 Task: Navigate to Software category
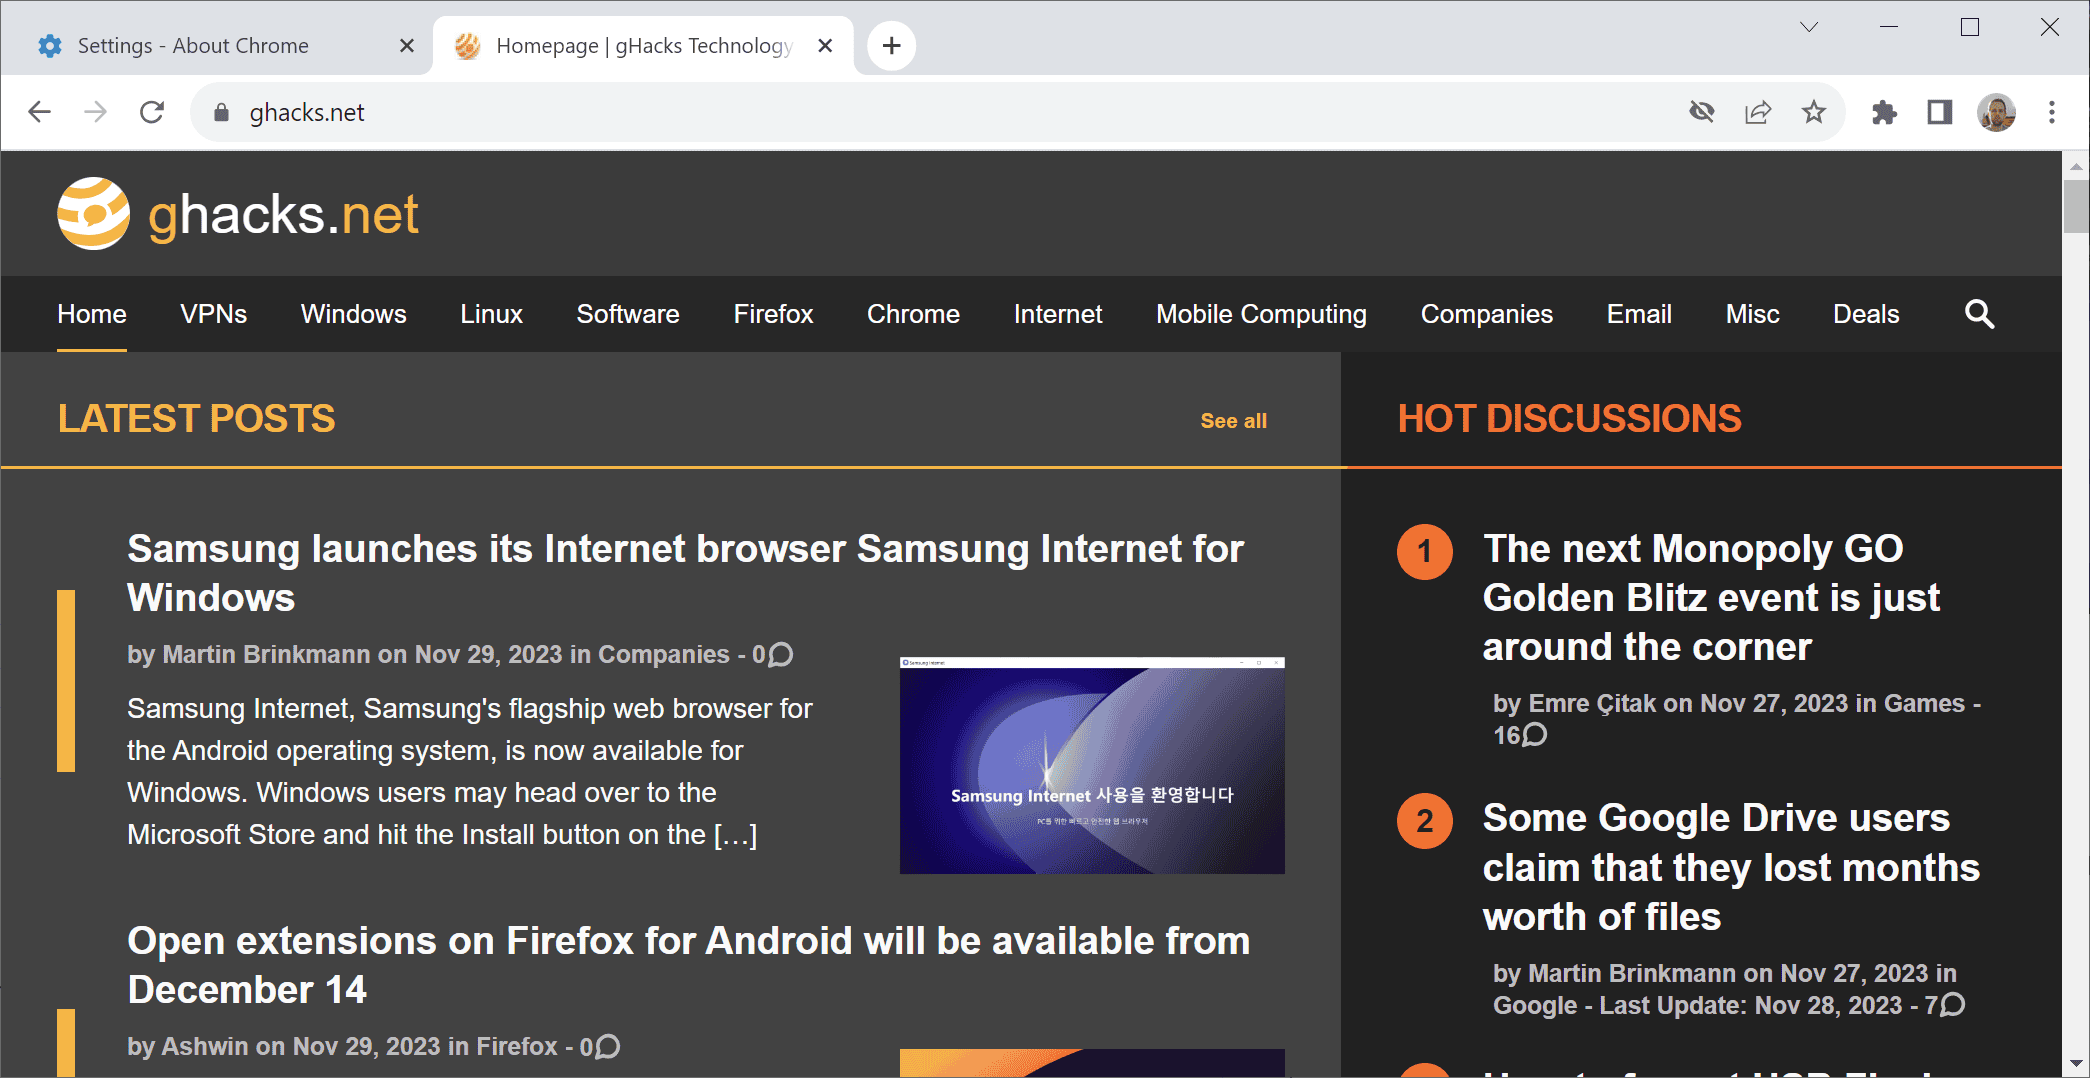[628, 314]
